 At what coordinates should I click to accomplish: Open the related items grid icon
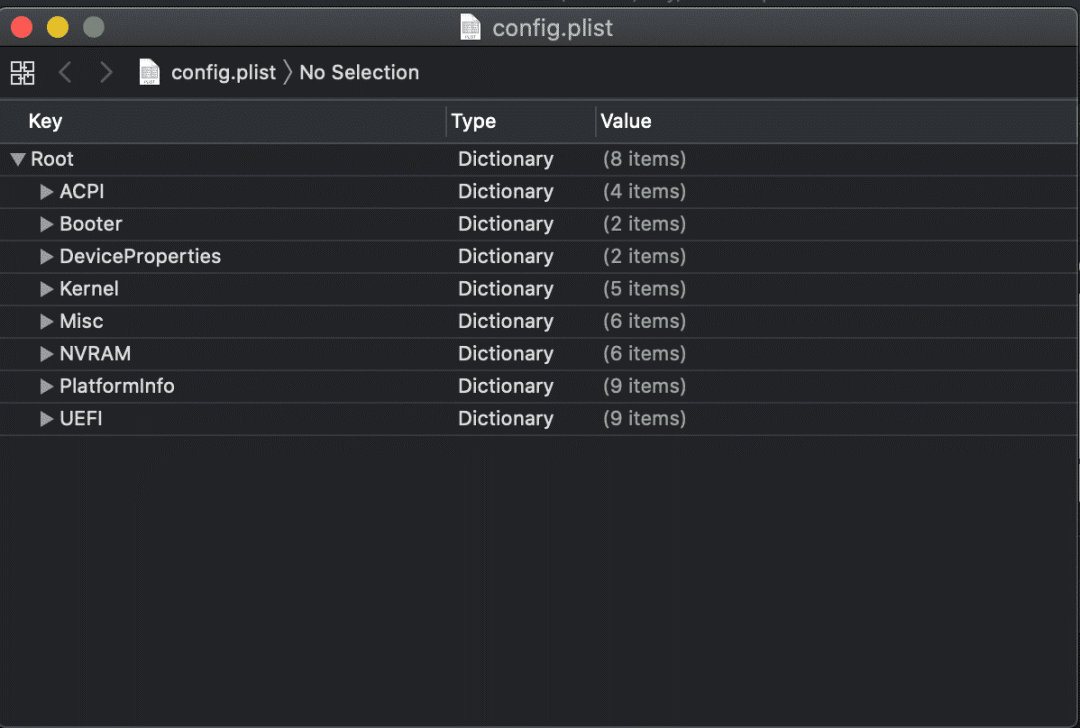(x=22, y=72)
